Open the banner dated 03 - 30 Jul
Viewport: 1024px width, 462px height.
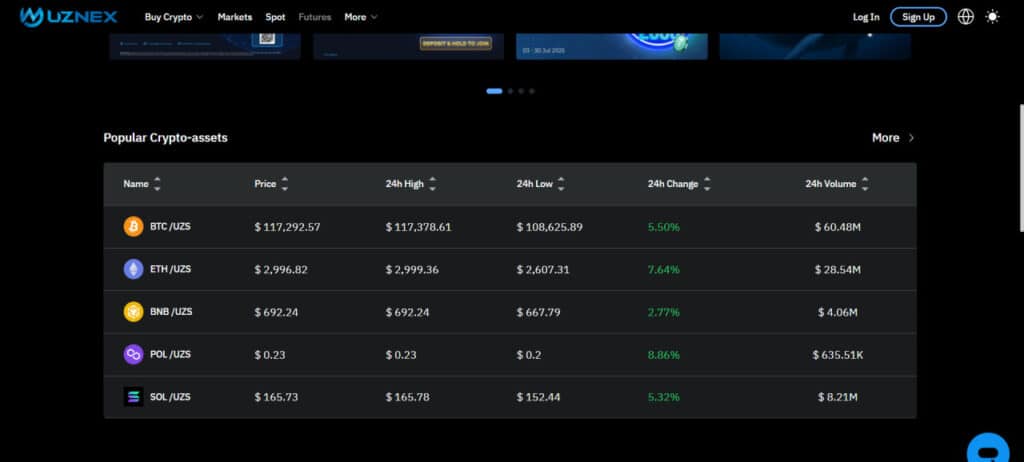[x=612, y=46]
